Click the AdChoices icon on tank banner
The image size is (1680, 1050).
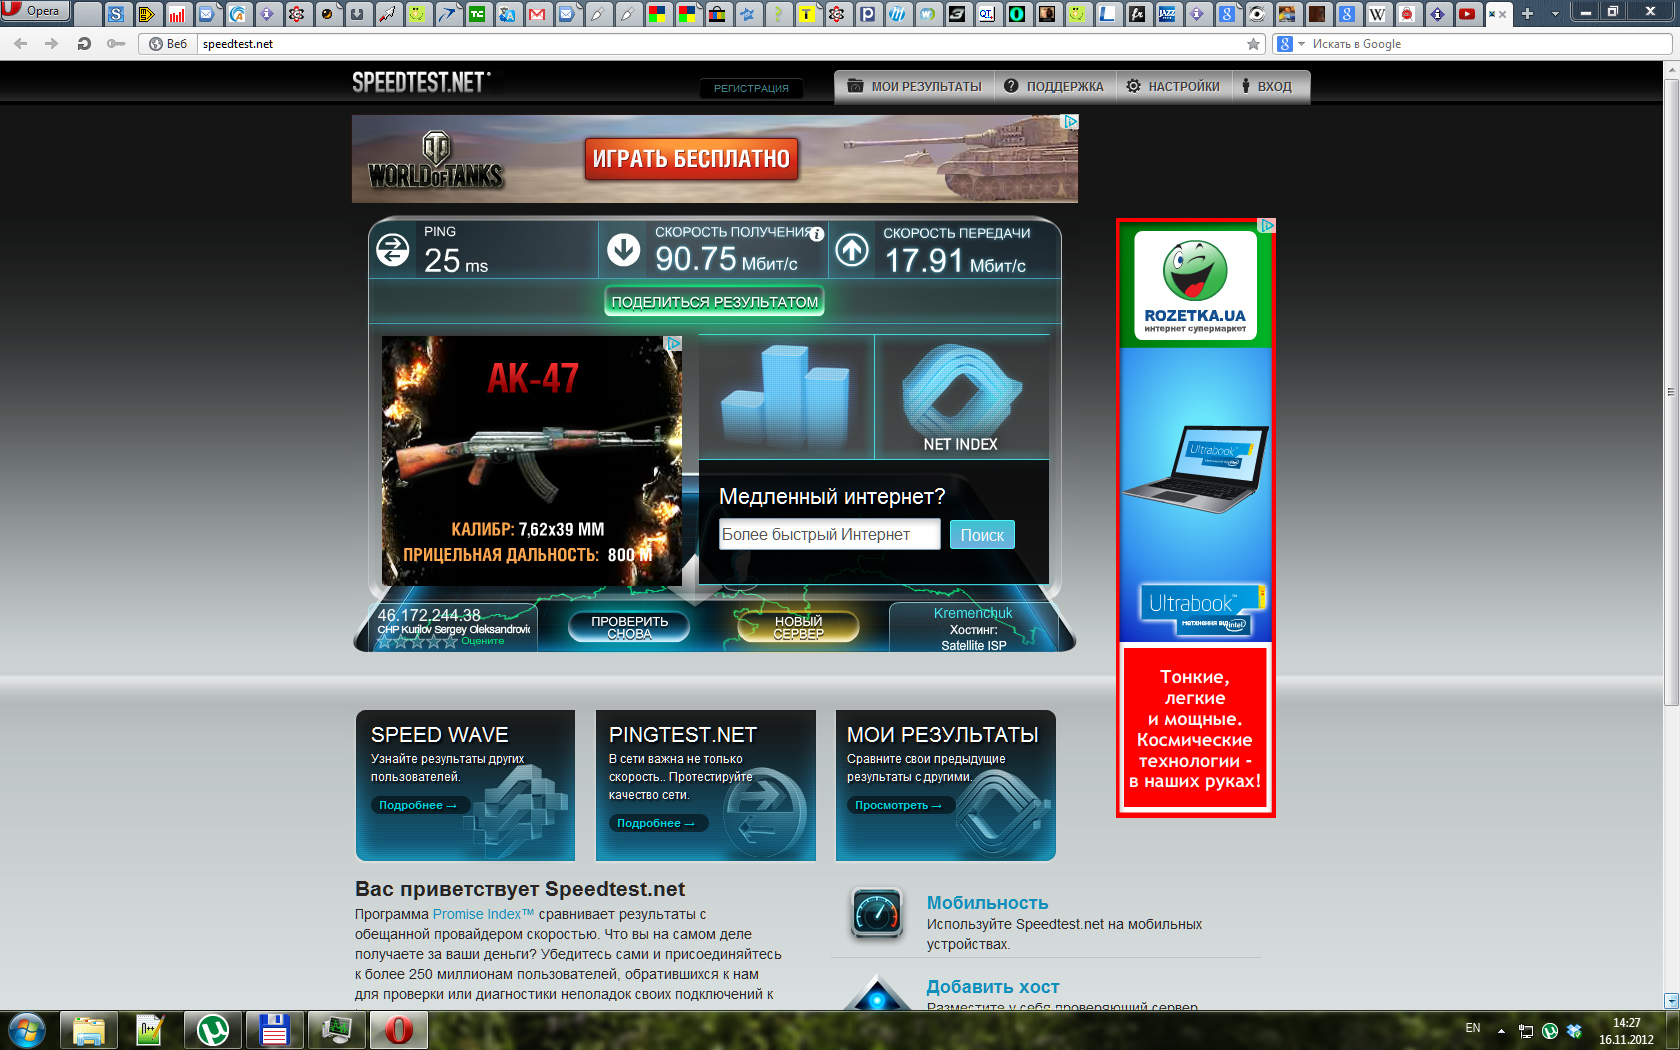point(1070,122)
